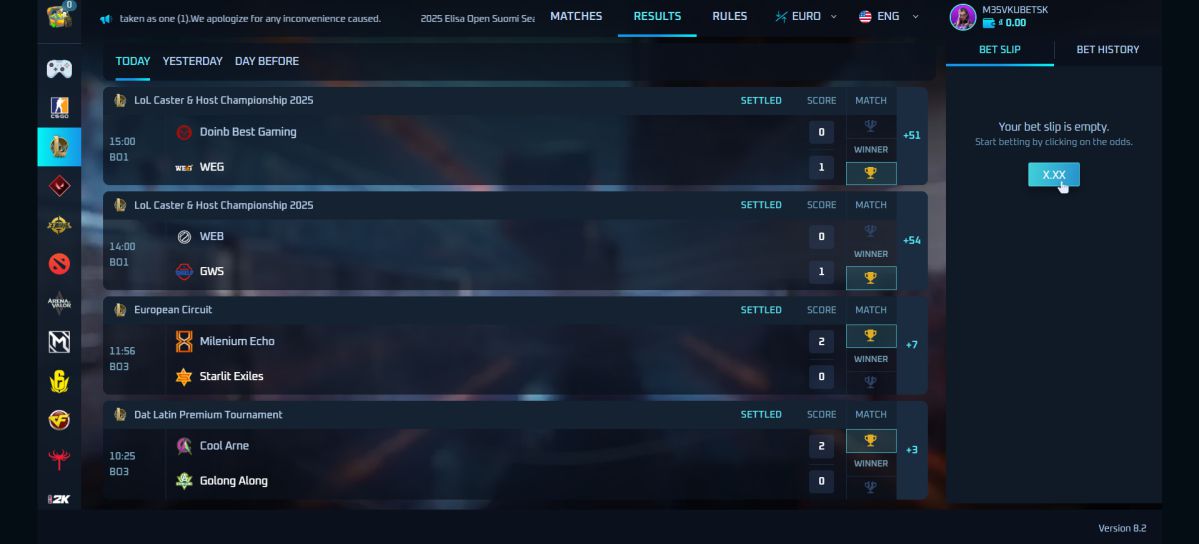Open the Arena of Valor category
Image resolution: width=1199 pixels, height=544 pixels.
[59, 303]
